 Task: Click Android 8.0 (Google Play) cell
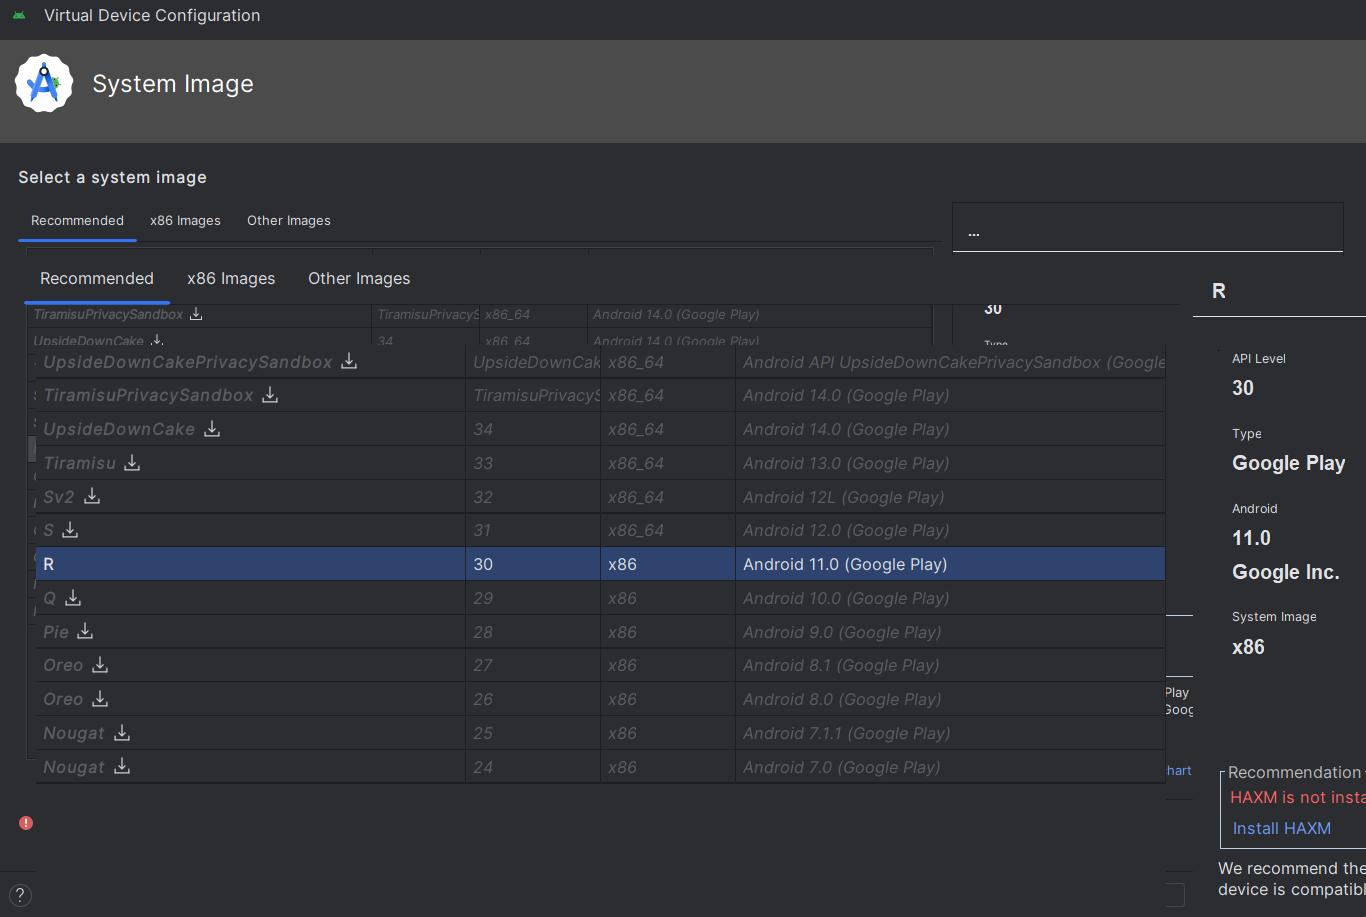(950, 699)
